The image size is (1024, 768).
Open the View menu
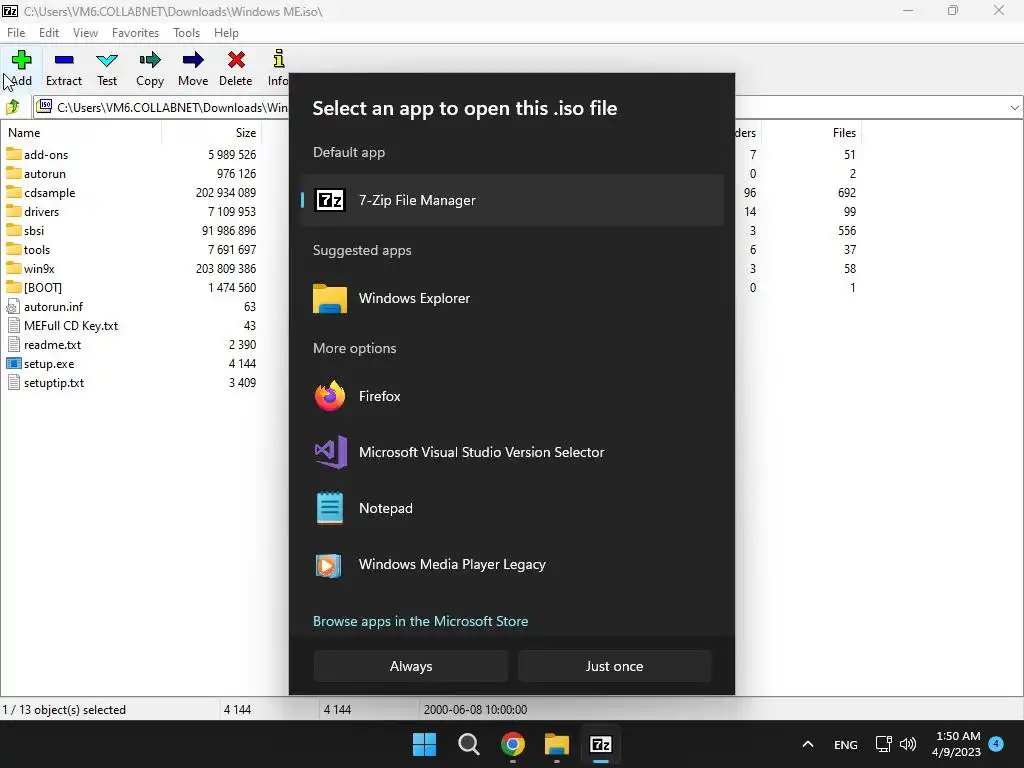(86, 33)
